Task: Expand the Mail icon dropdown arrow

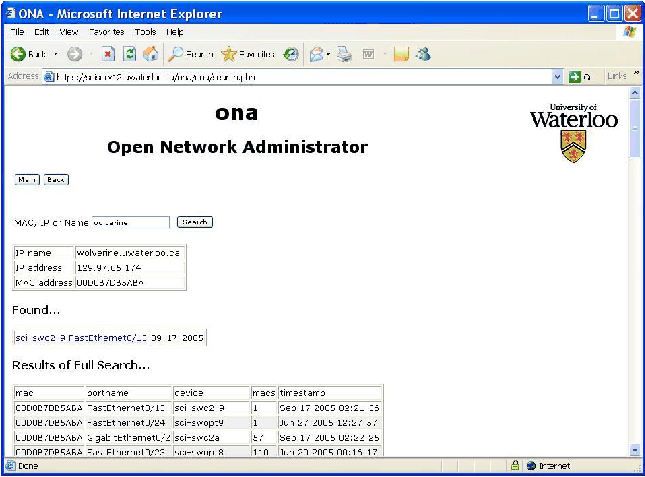Action: coord(328,54)
